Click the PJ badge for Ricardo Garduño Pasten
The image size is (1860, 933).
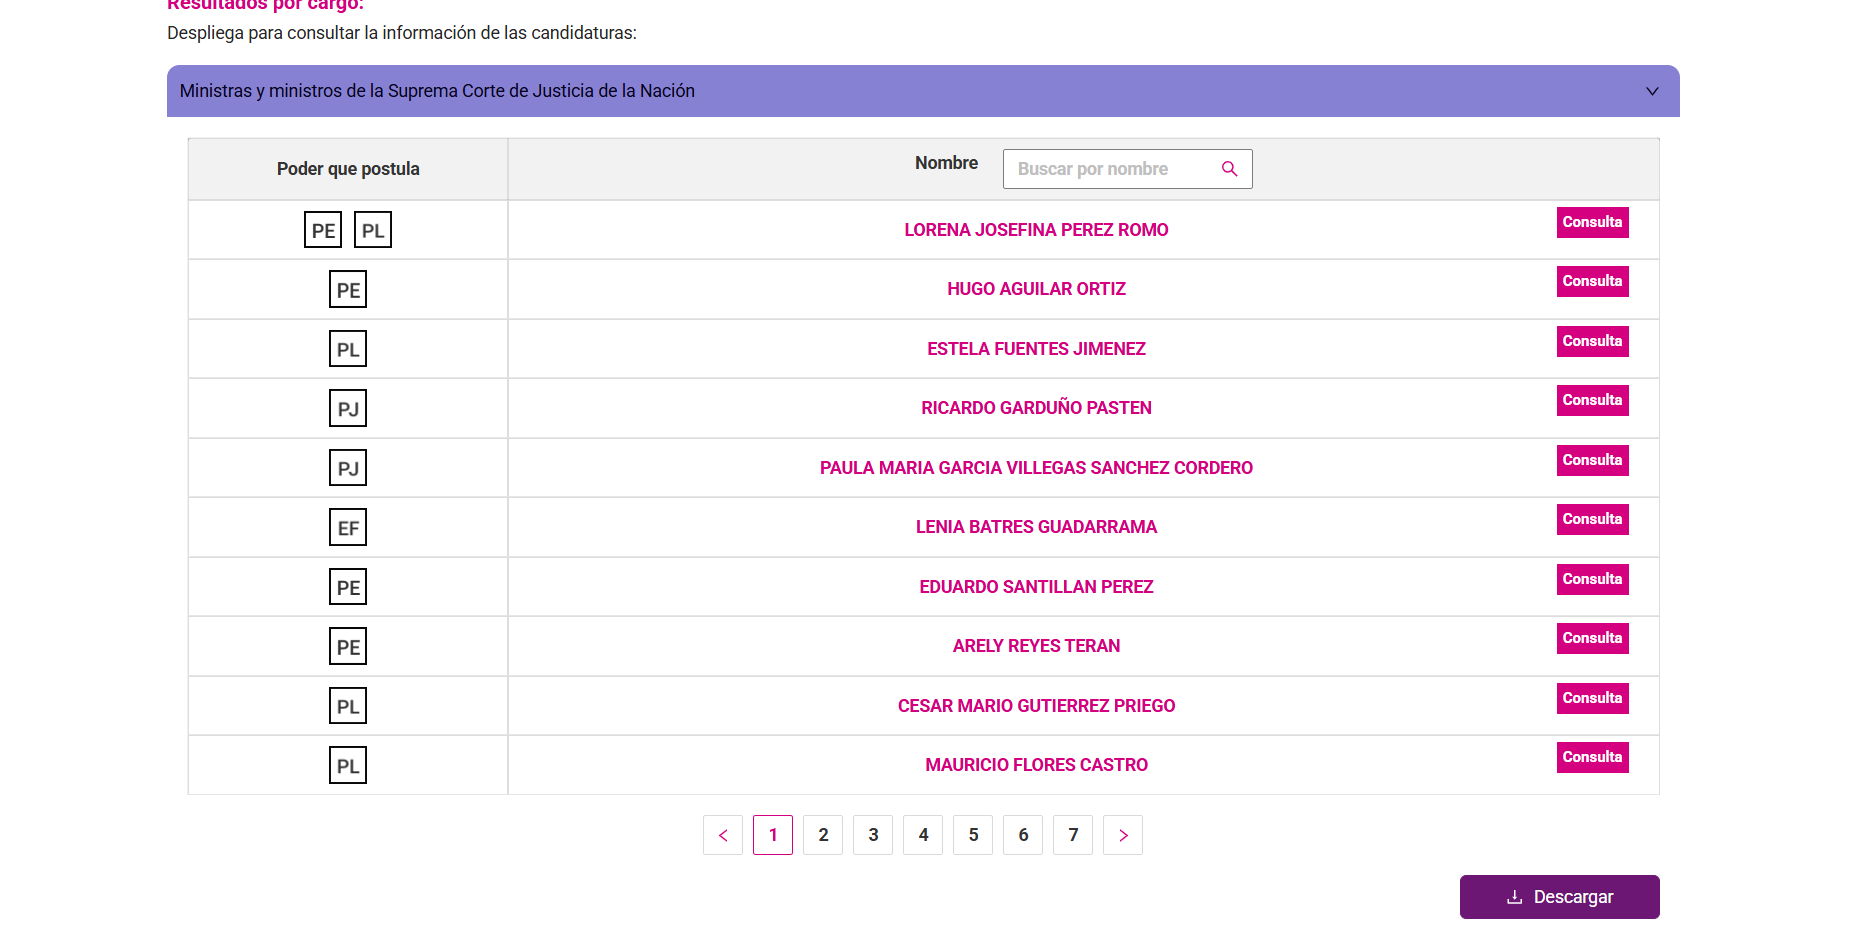click(x=348, y=409)
